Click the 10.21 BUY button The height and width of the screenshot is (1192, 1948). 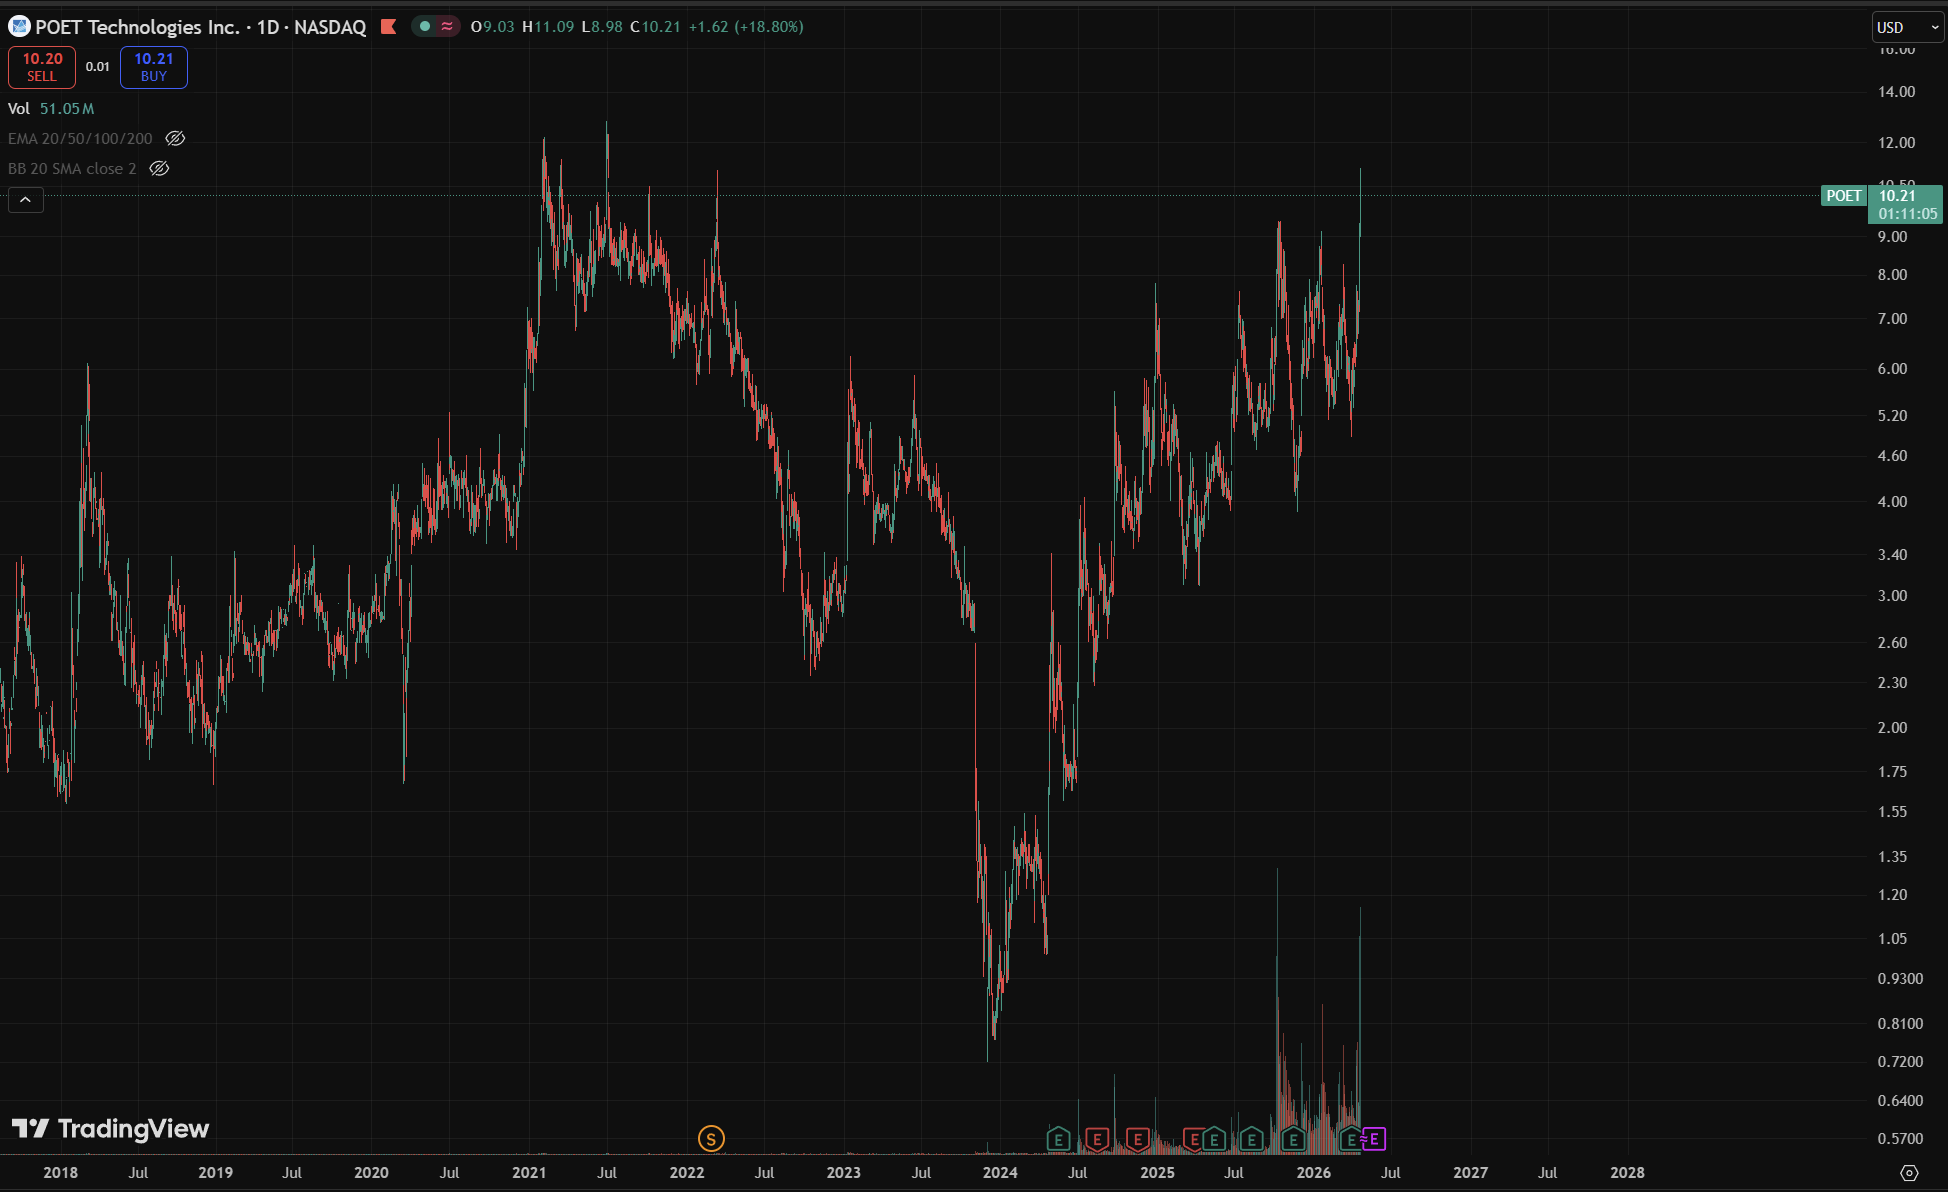click(x=154, y=67)
